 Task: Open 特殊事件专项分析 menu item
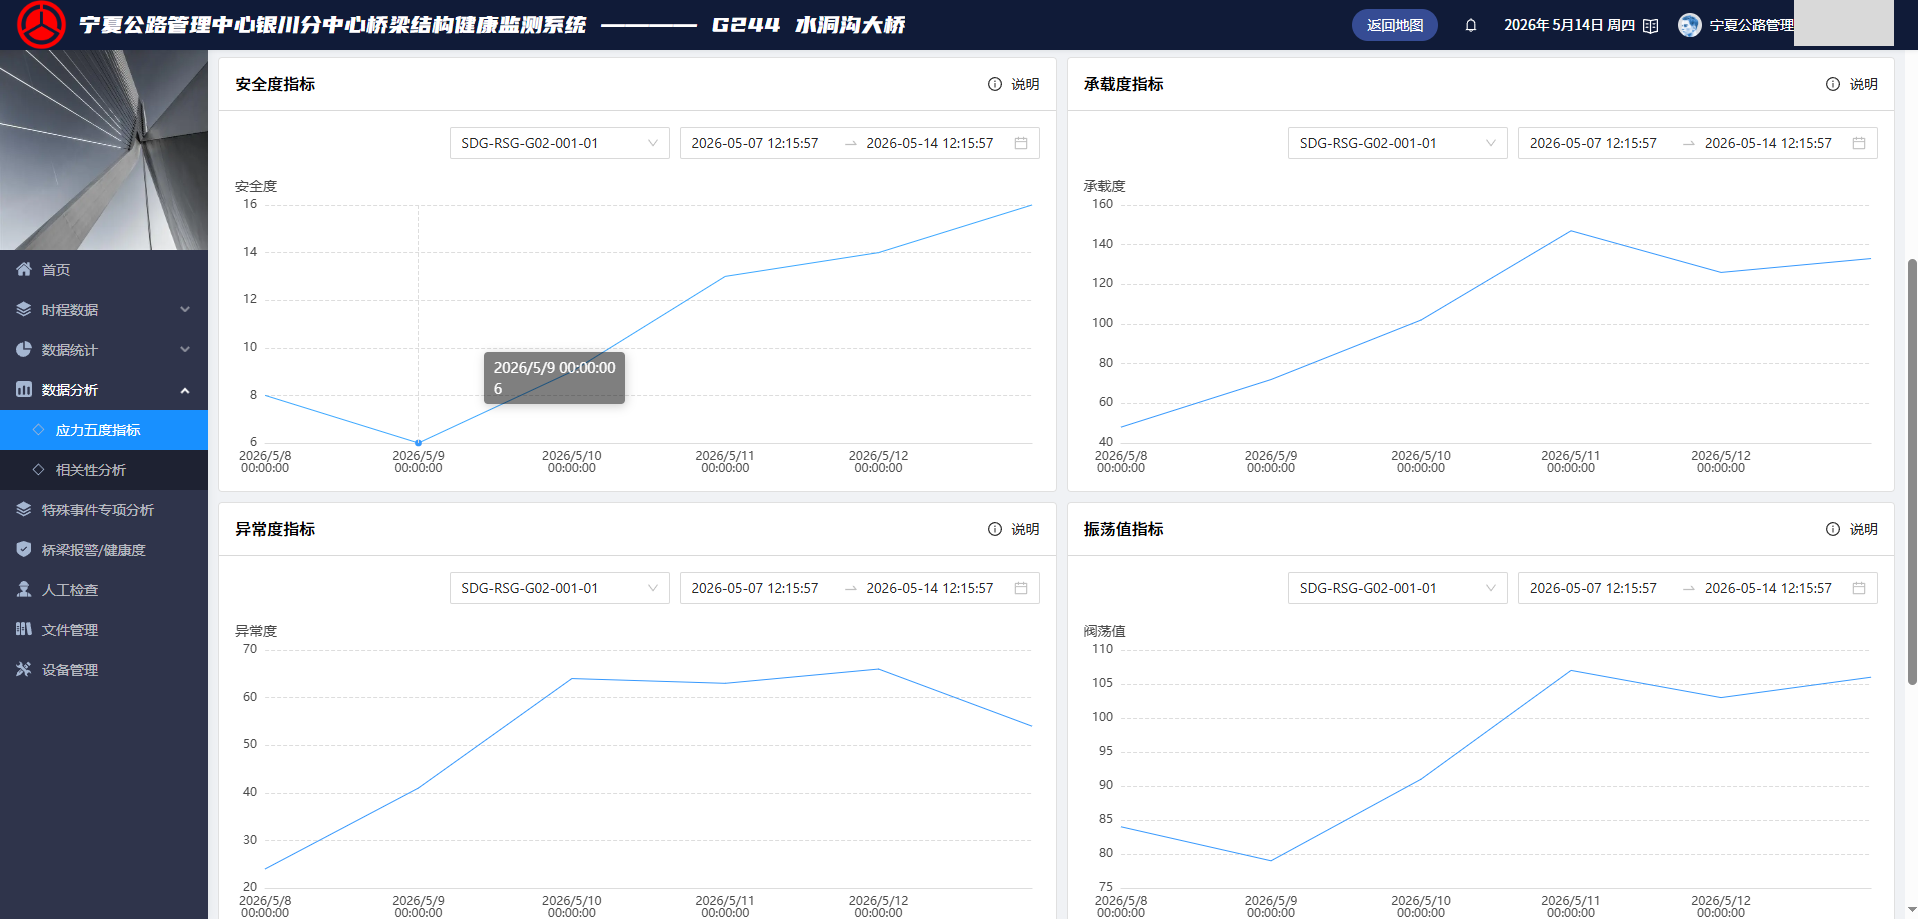coord(104,510)
